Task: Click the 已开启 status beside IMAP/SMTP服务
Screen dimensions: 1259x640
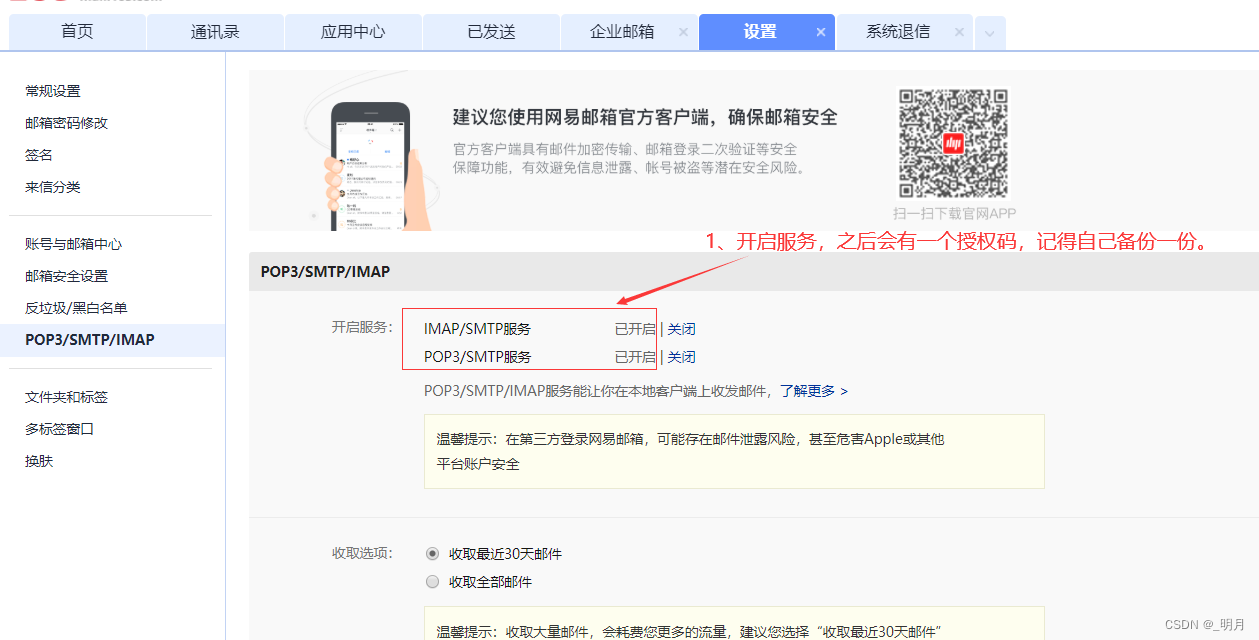Action: [x=635, y=329]
